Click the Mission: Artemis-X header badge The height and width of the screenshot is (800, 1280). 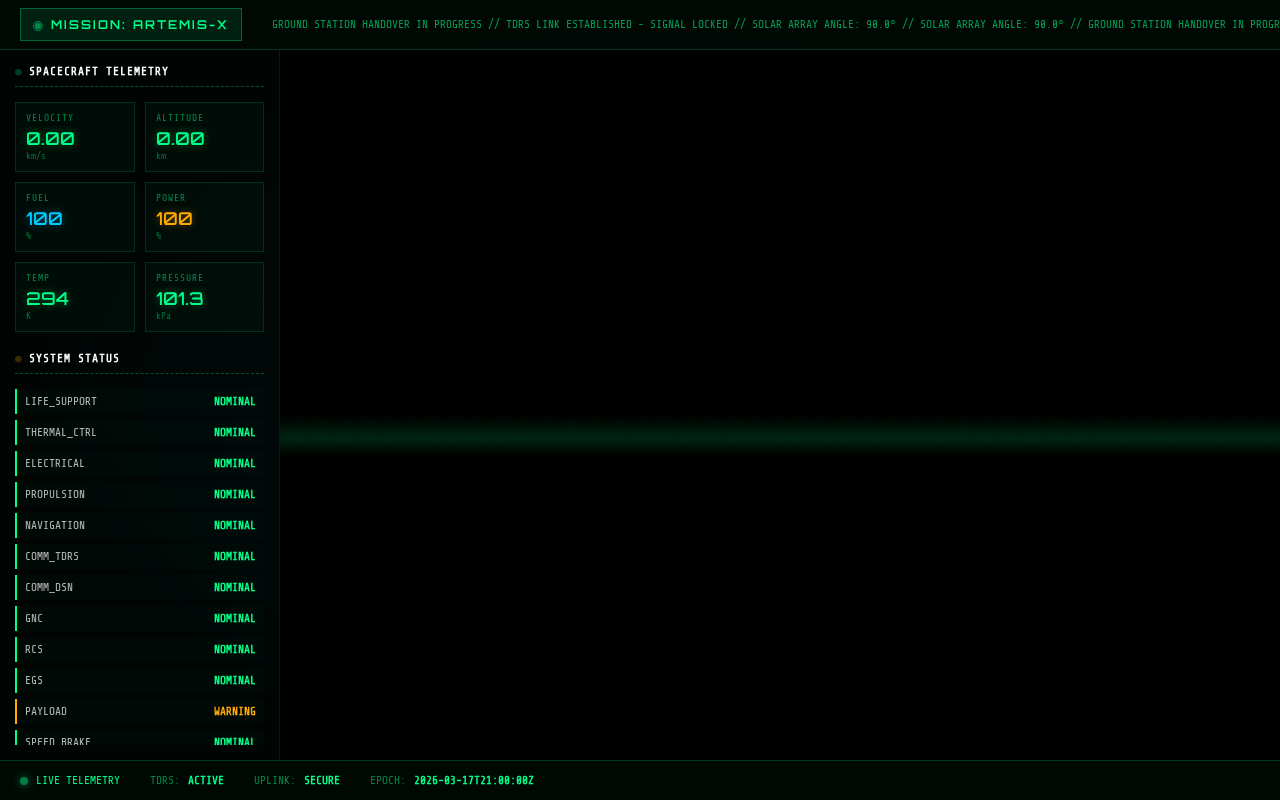coord(131,25)
